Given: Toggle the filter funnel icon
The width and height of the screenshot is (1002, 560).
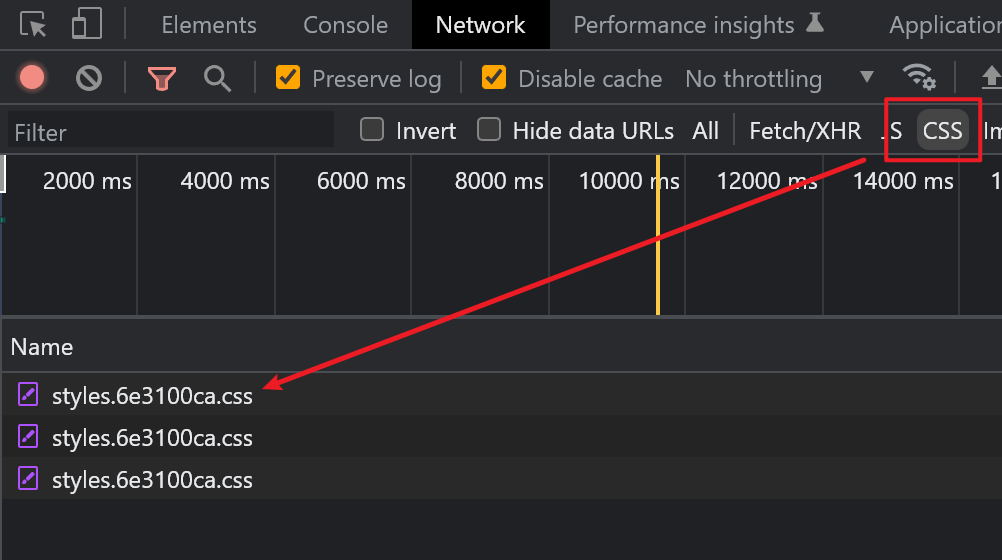Looking at the screenshot, I should coord(161,78).
